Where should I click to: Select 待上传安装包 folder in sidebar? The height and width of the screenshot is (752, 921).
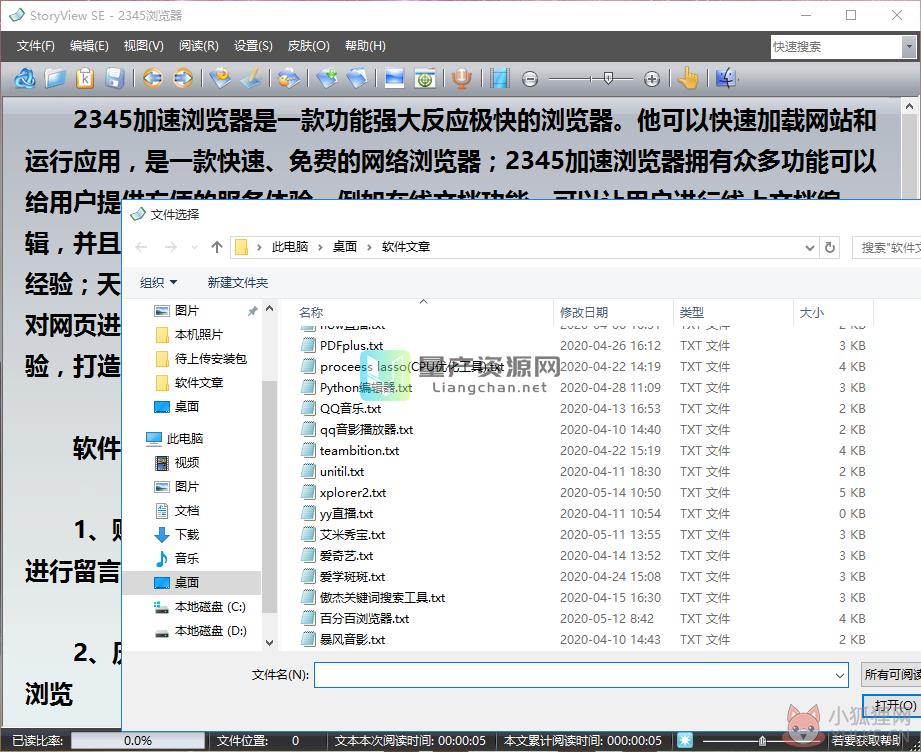point(200,358)
